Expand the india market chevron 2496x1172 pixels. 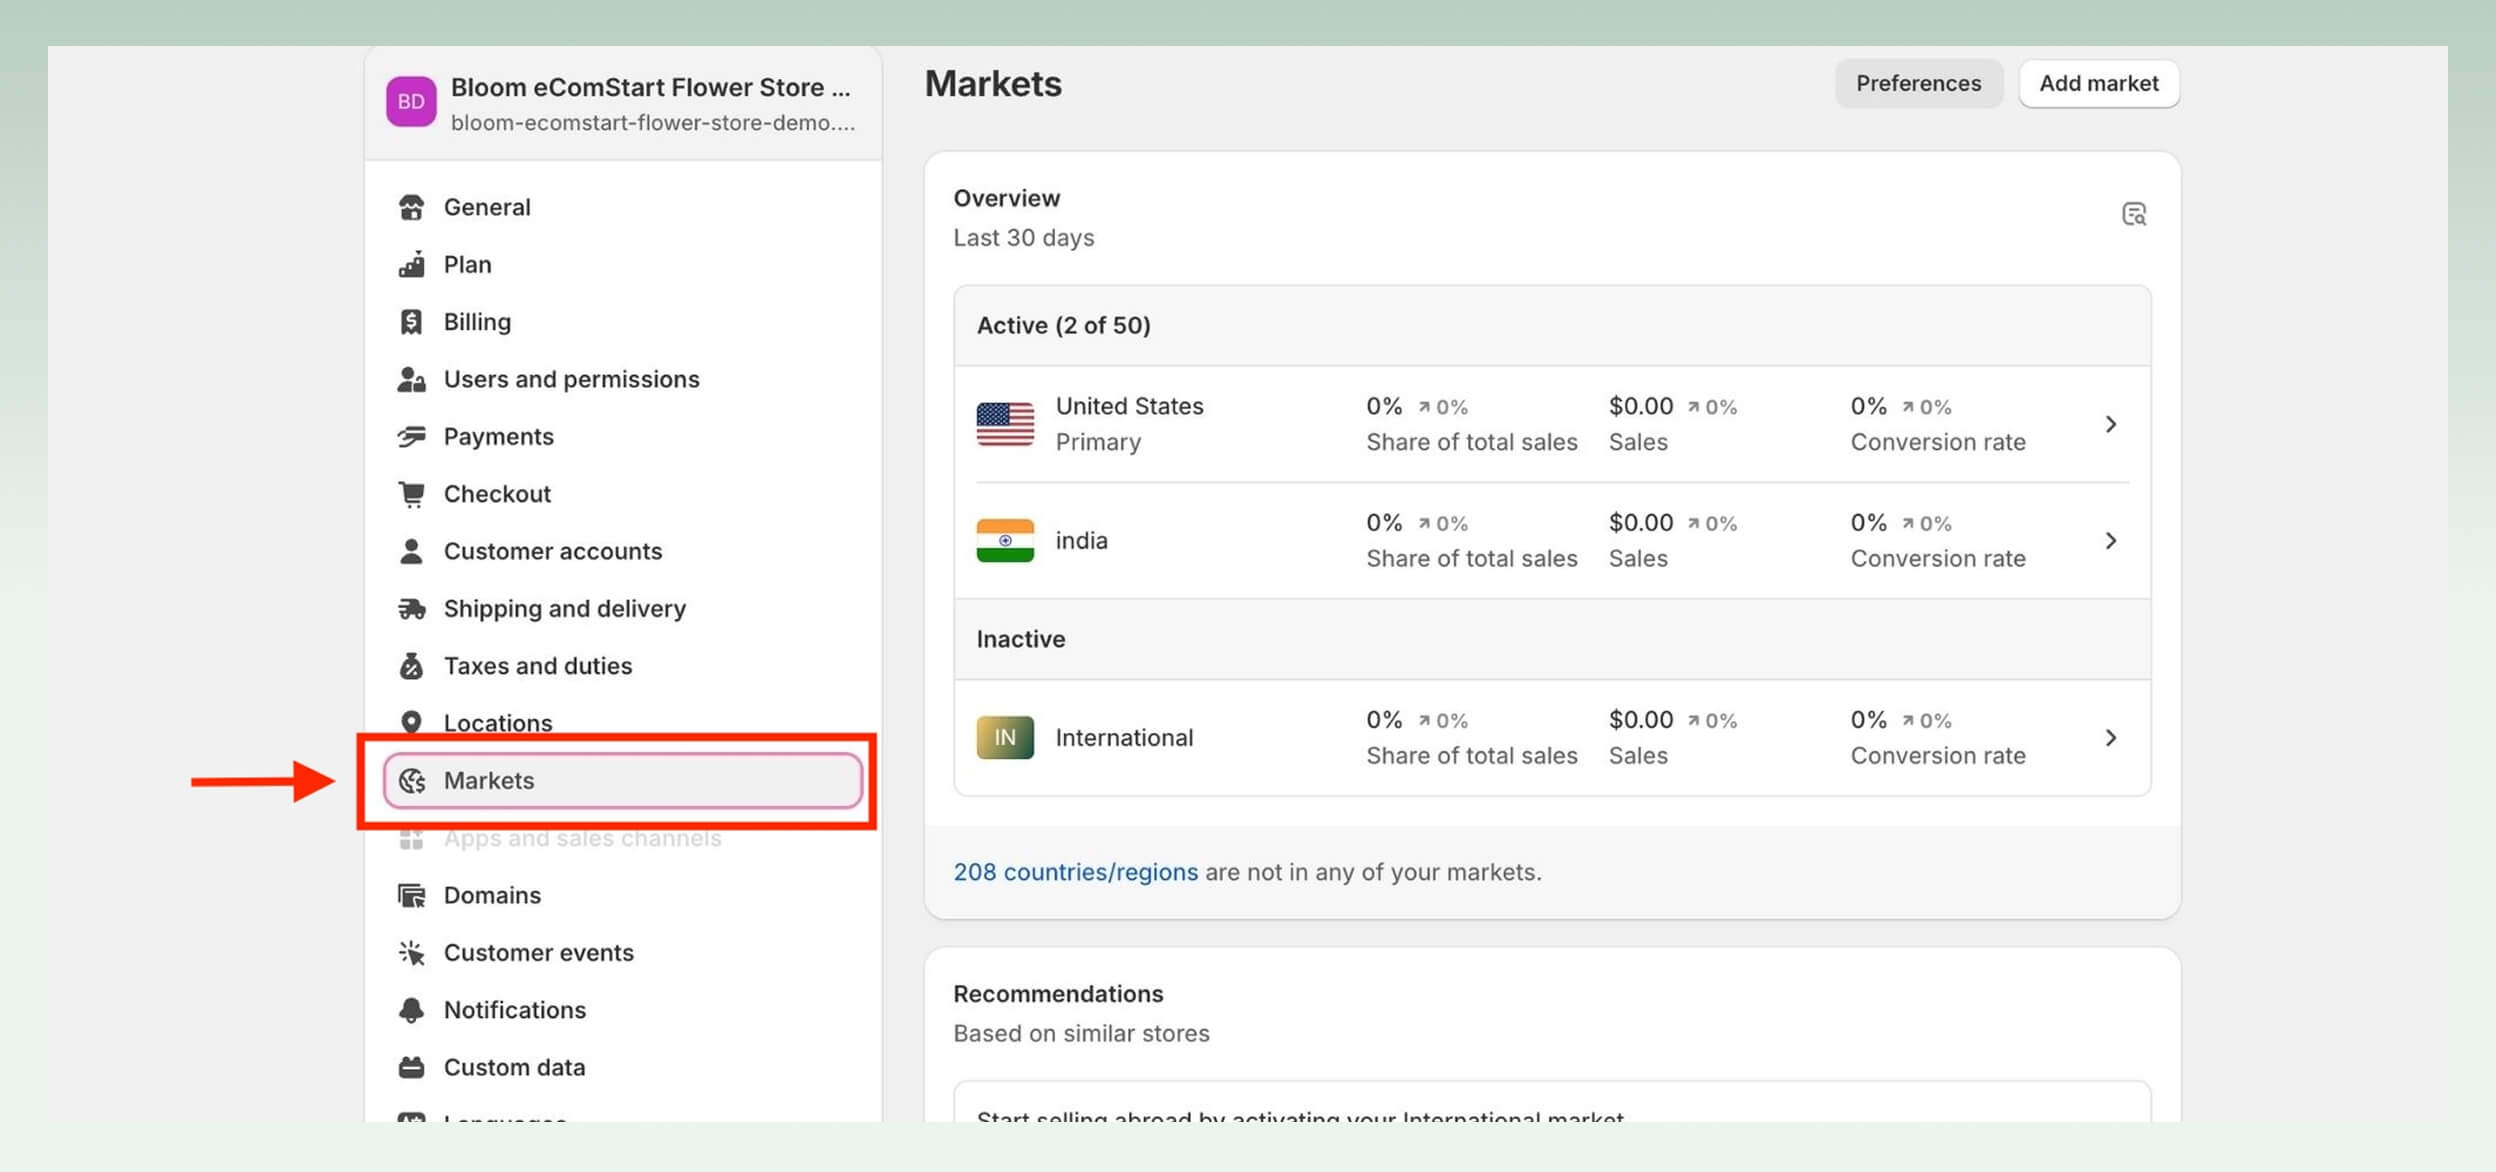tap(2110, 541)
